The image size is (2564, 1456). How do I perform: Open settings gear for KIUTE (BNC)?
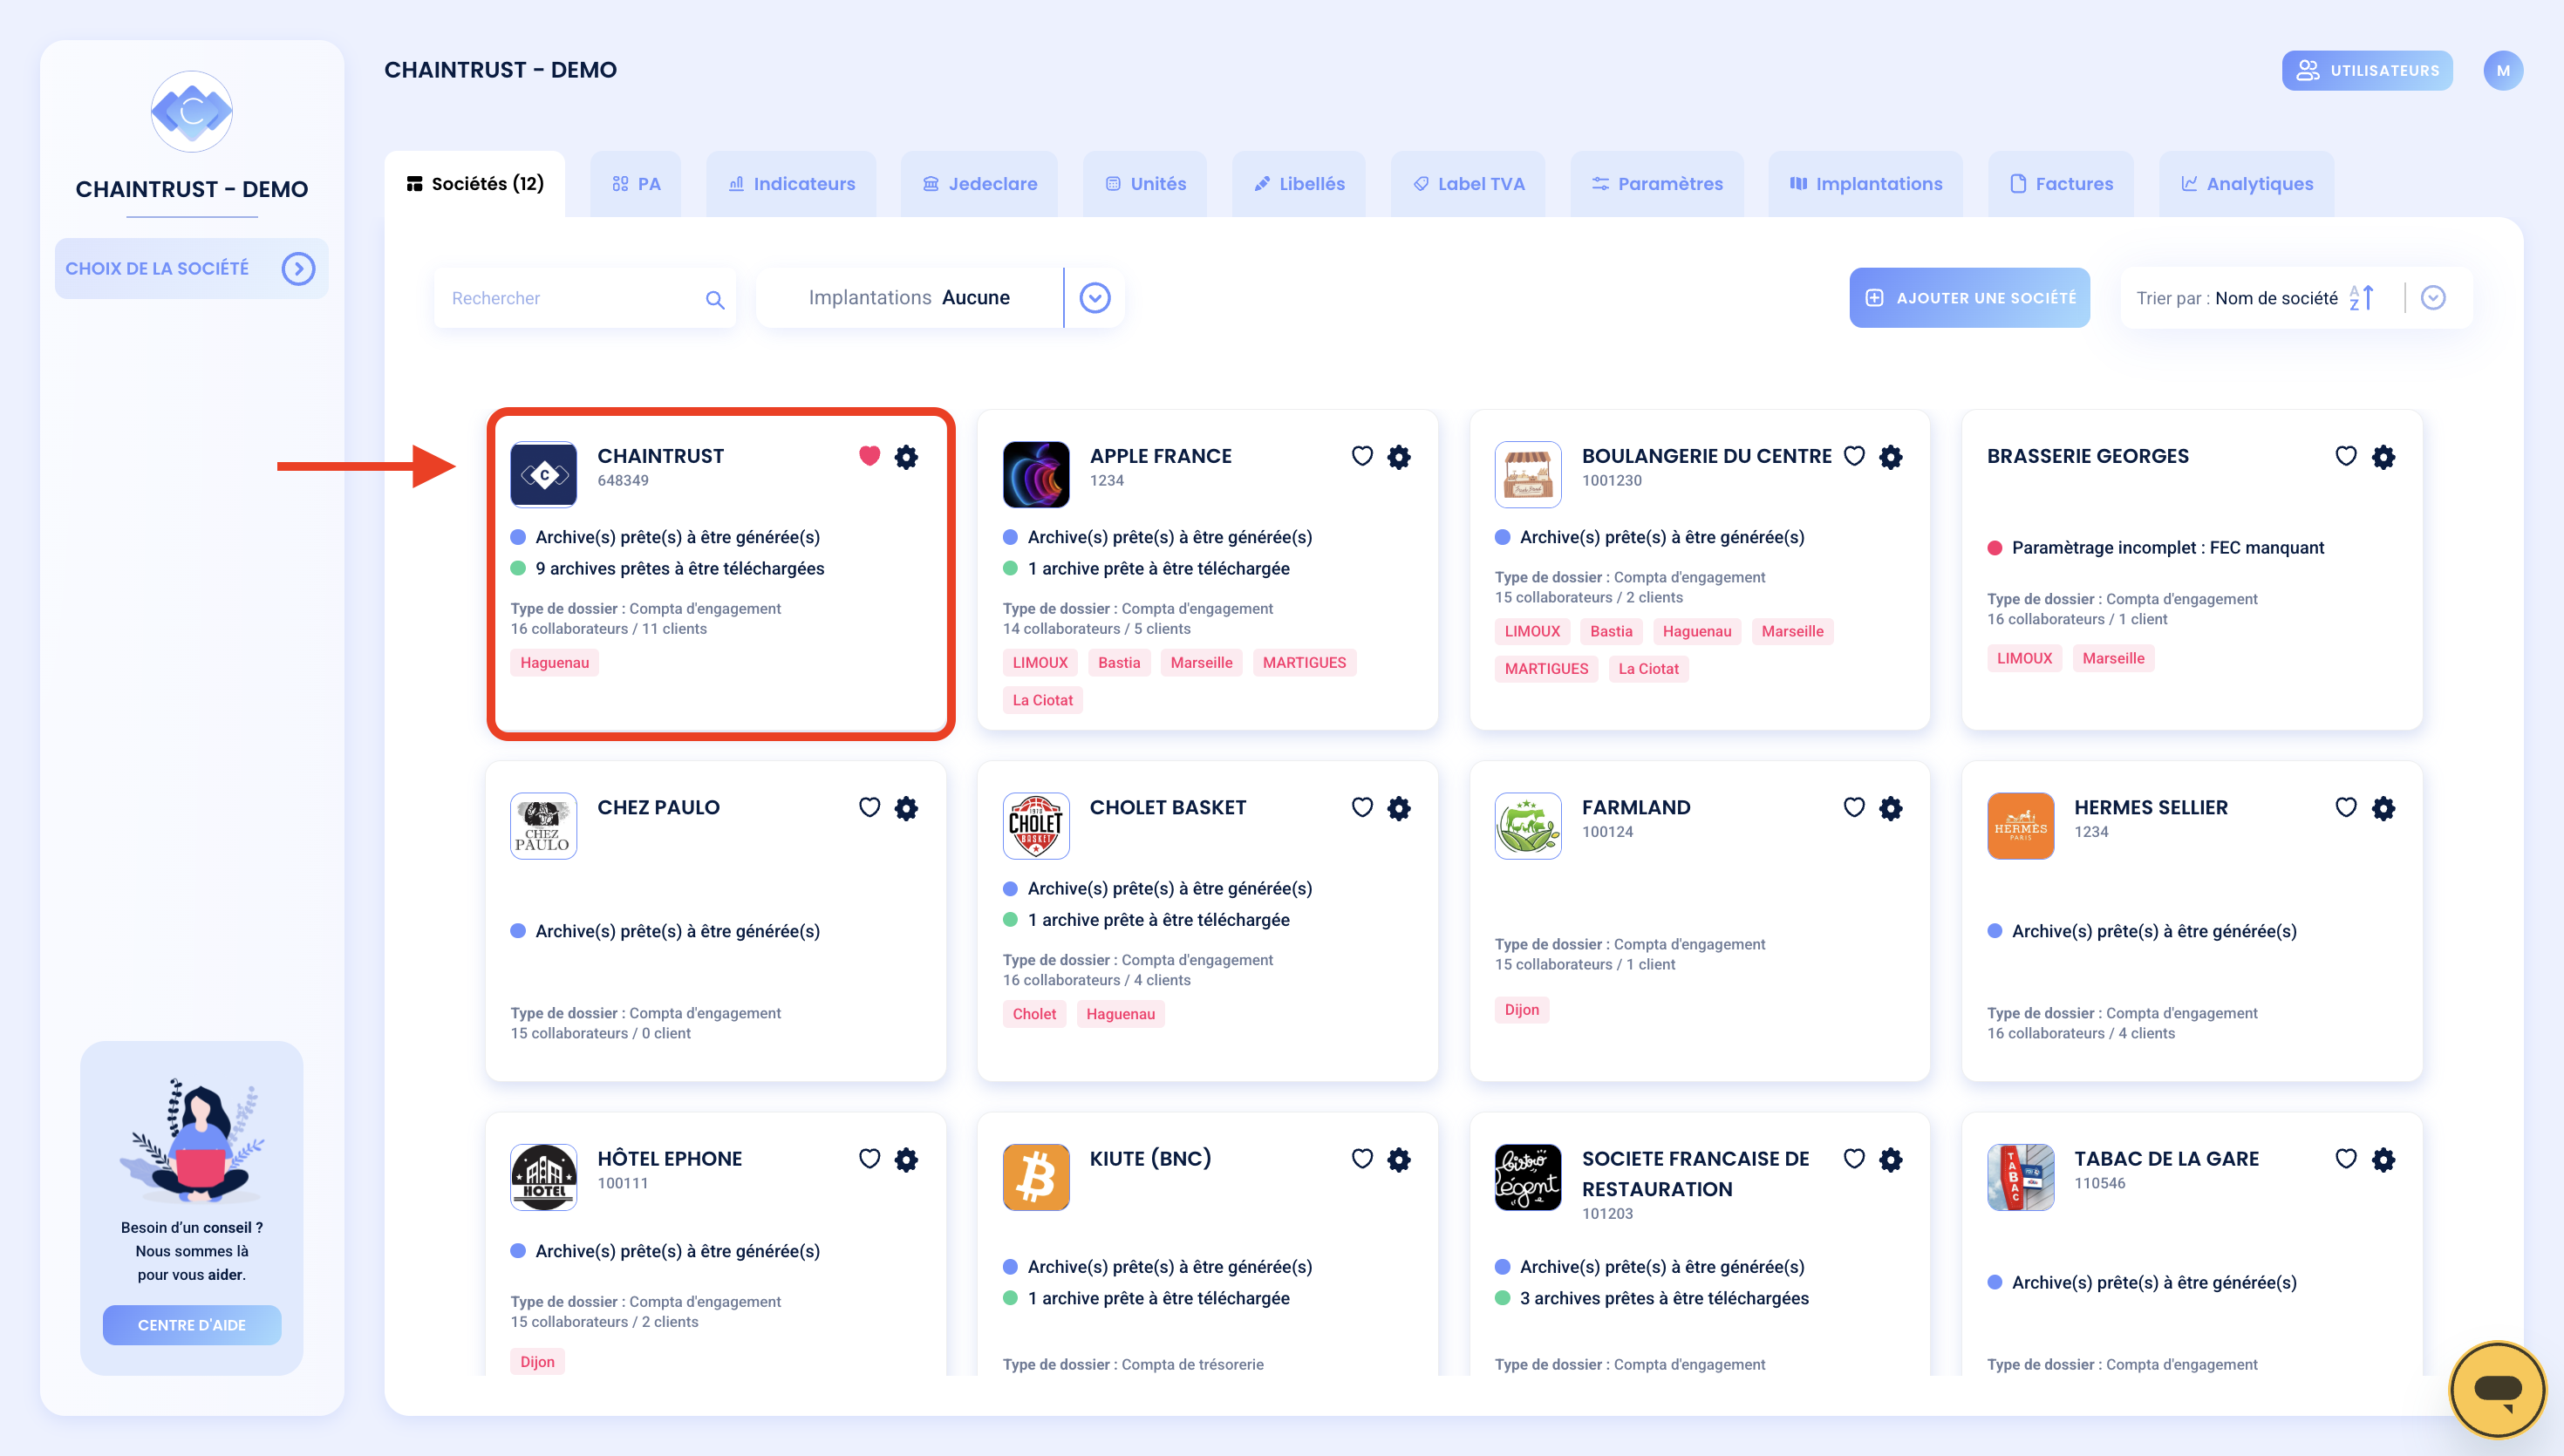[x=1398, y=1159]
